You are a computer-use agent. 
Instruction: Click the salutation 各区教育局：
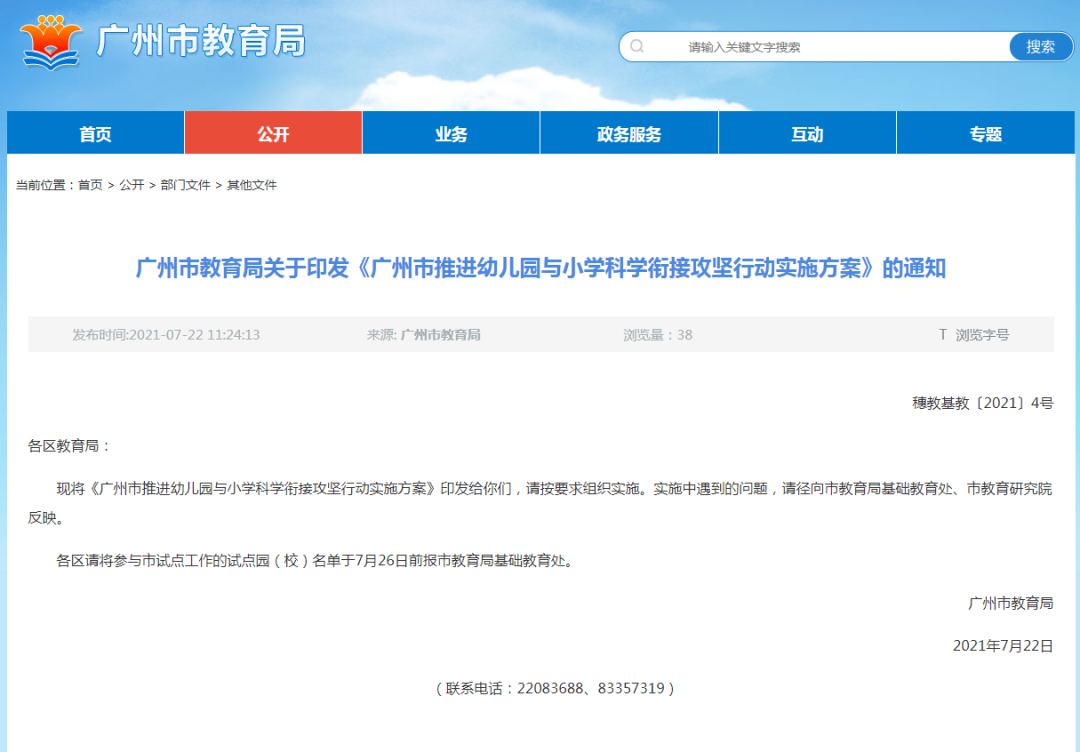click(70, 446)
